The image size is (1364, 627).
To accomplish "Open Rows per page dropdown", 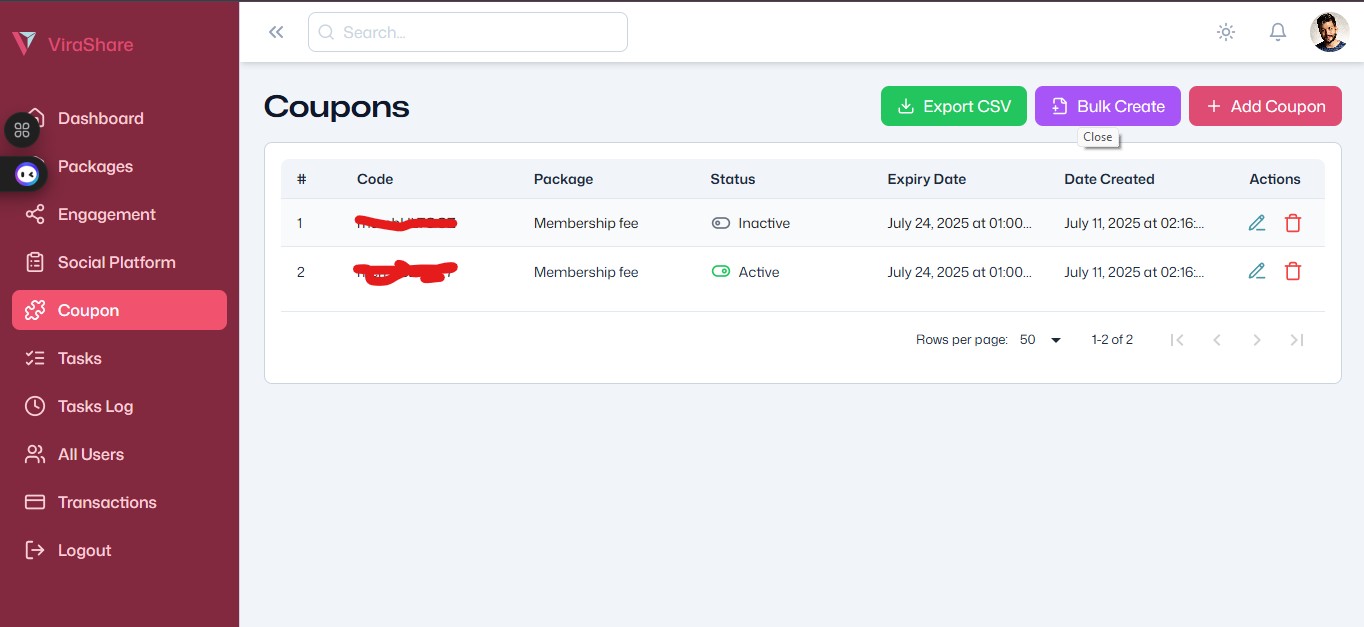I will (1041, 340).
